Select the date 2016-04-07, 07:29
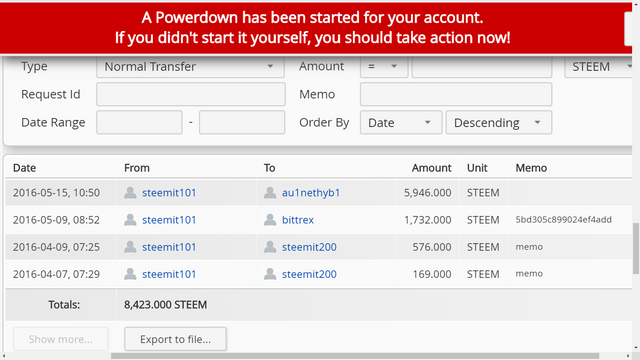Viewport: 640px width, 360px height. pos(56,274)
